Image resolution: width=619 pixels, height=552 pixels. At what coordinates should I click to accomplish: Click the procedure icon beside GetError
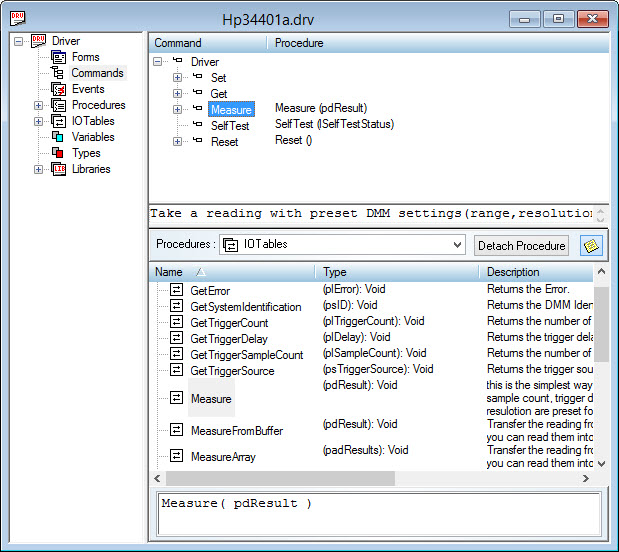pyautogui.click(x=176, y=290)
